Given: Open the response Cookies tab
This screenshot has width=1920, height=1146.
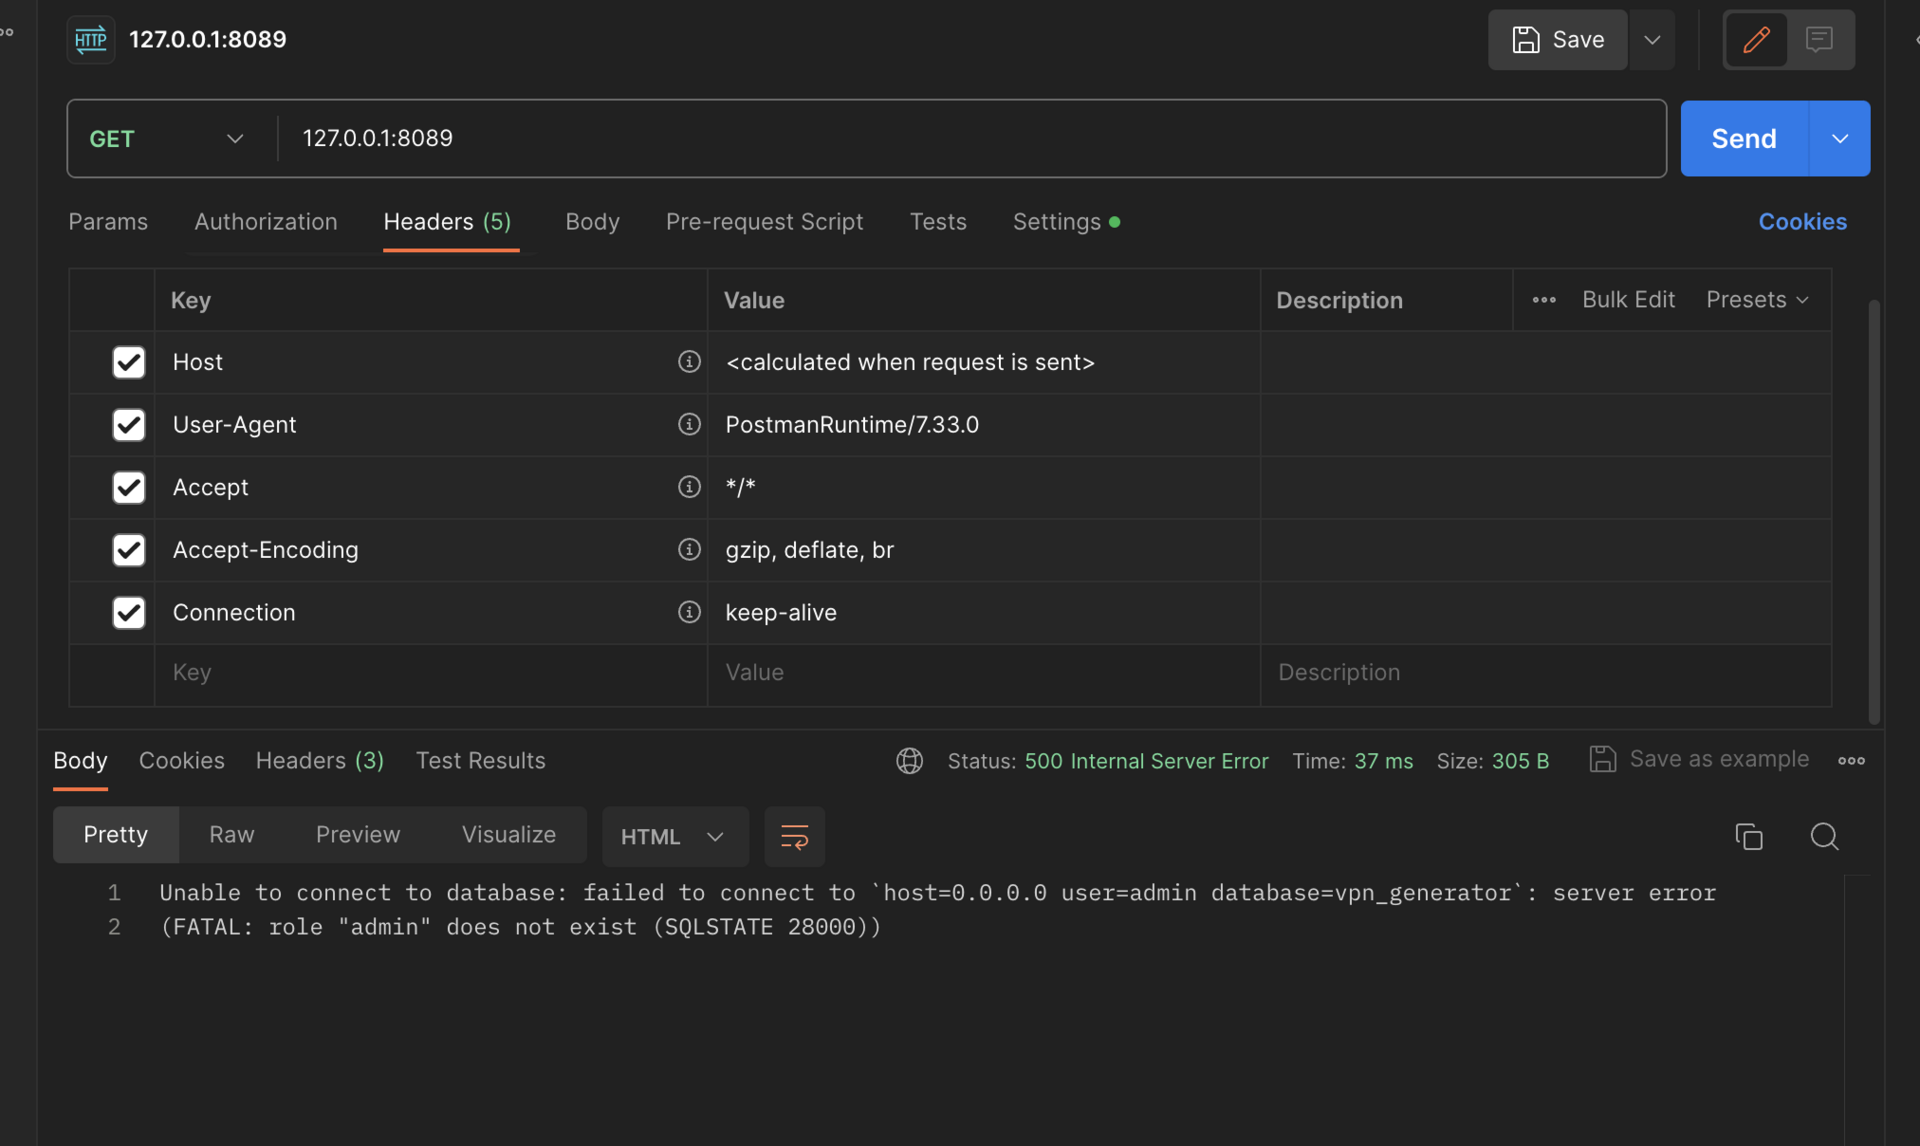Looking at the screenshot, I should (x=181, y=761).
